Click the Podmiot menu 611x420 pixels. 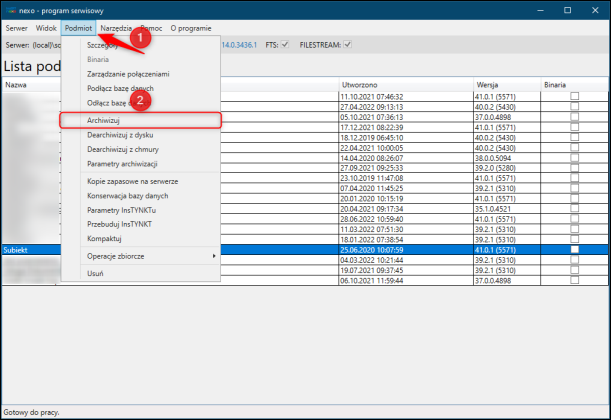coord(78,28)
